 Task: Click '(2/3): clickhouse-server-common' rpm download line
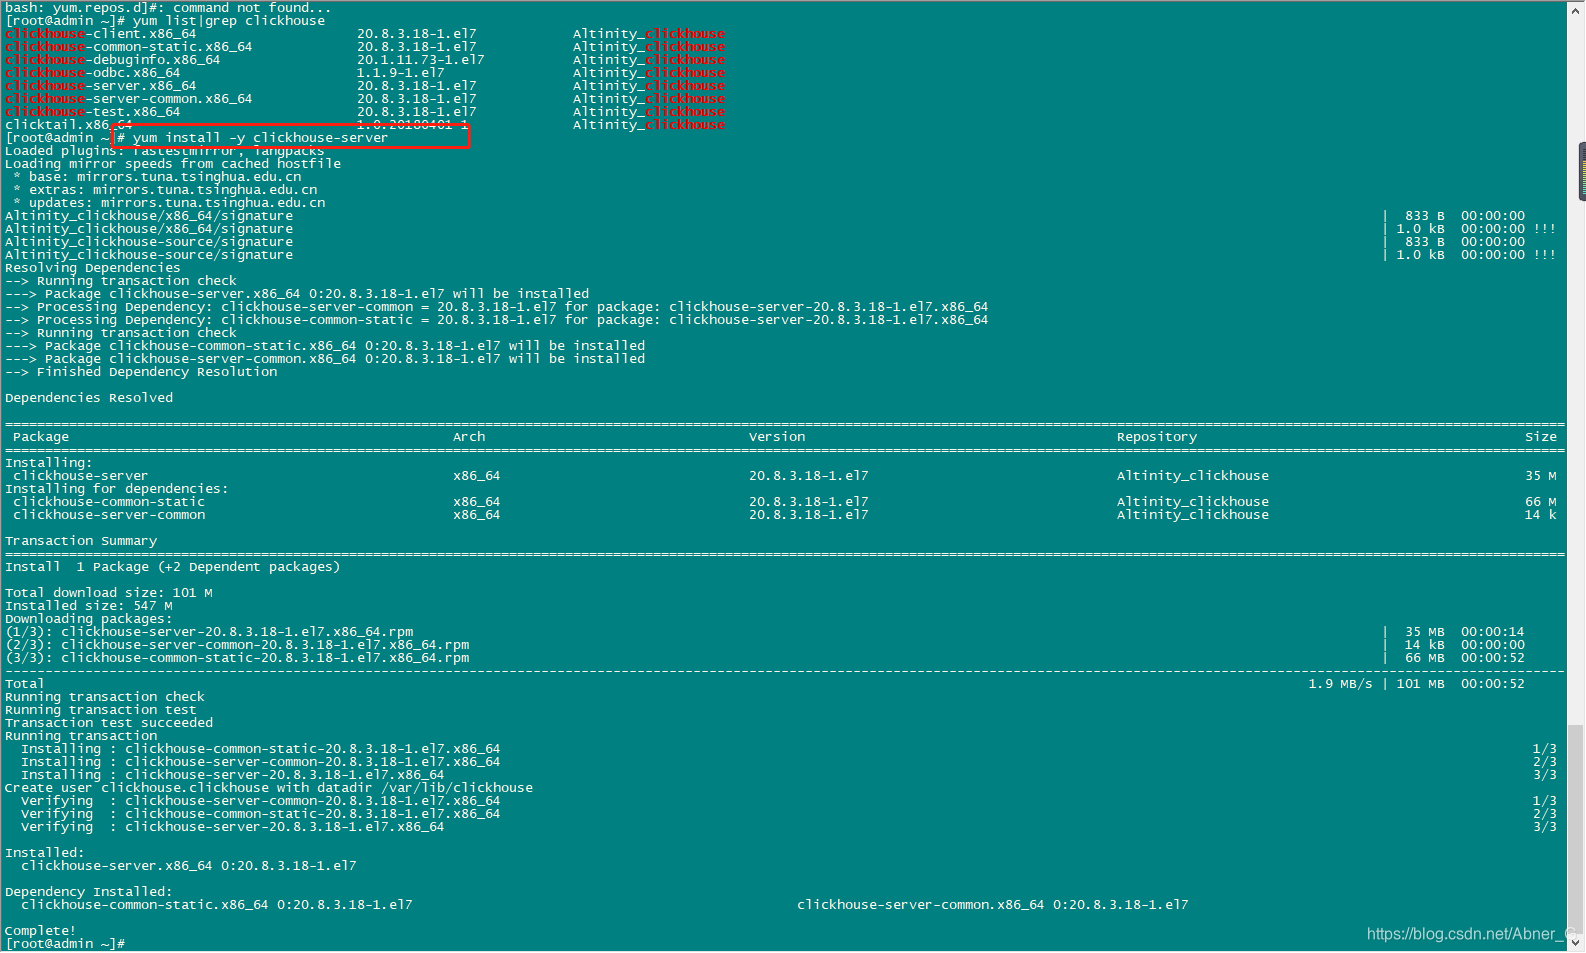click(237, 644)
